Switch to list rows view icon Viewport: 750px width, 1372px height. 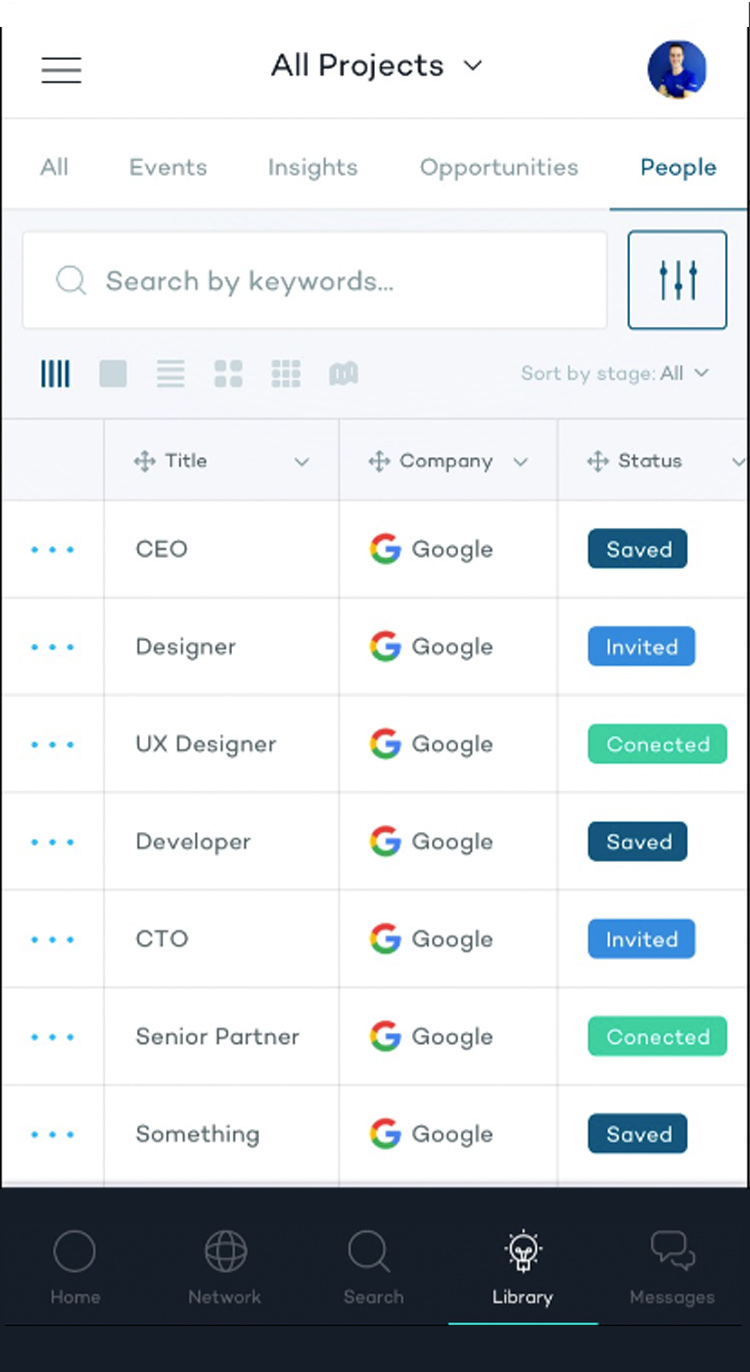171,375
